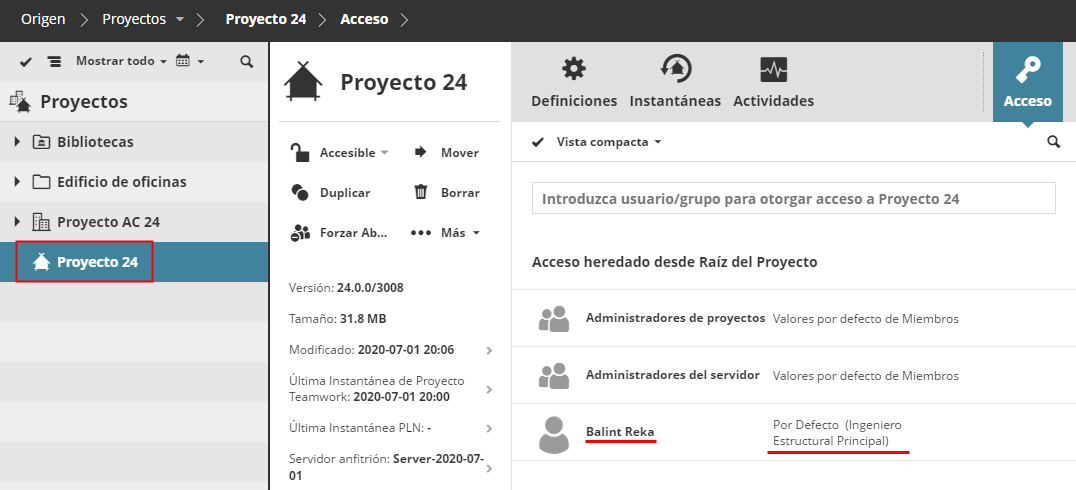This screenshot has width=1076, height=490.
Task: Click the Administradores del servidor group icon
Action: click(554, 375)
